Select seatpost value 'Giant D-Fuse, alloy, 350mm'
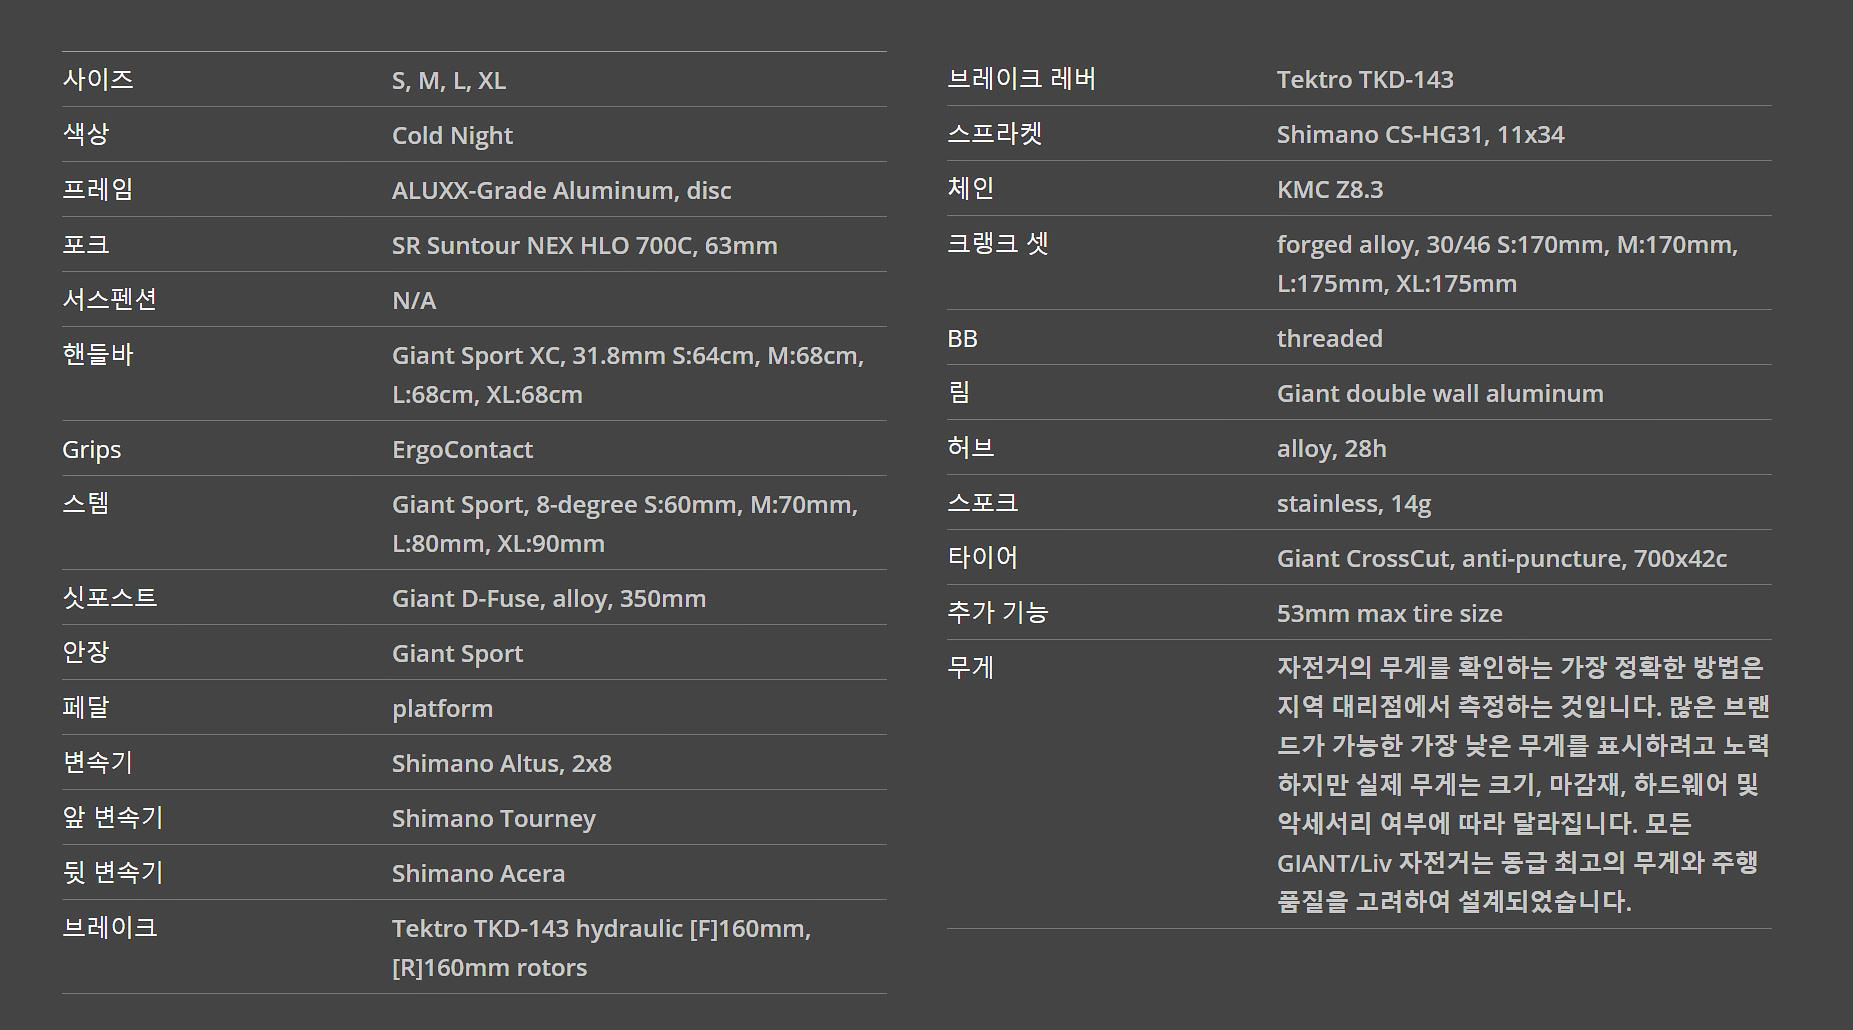The image size is (1853, 1030). point(549,599)
